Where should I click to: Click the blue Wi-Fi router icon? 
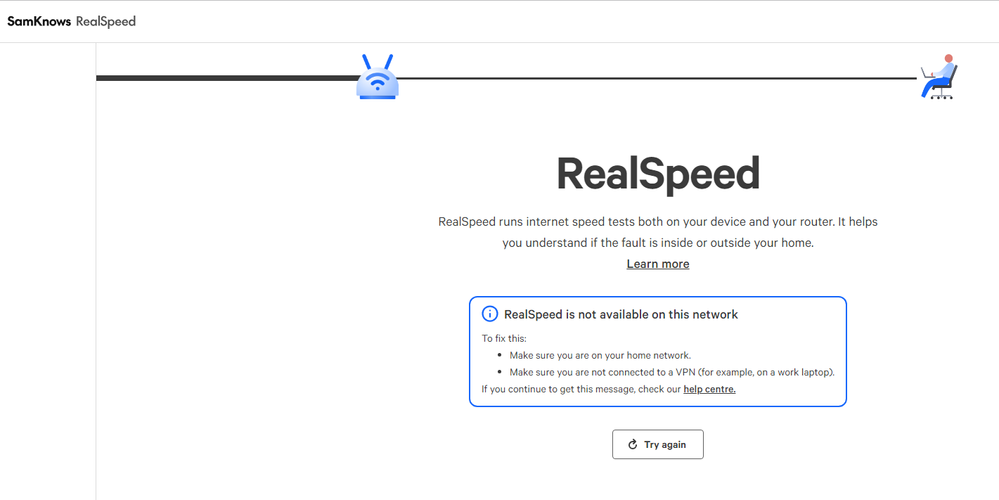point(377,77)
